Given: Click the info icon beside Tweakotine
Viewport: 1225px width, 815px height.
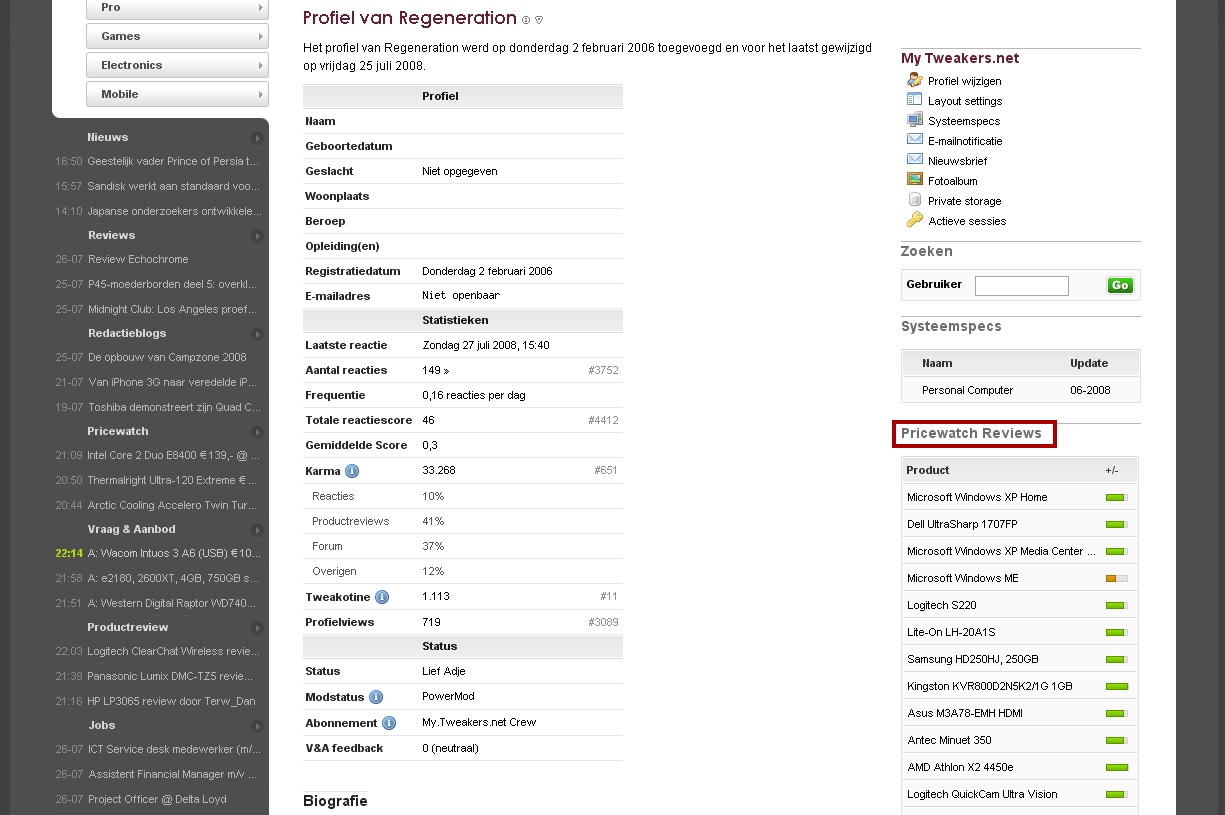Looking at the screenshot, I should (381, 597).
